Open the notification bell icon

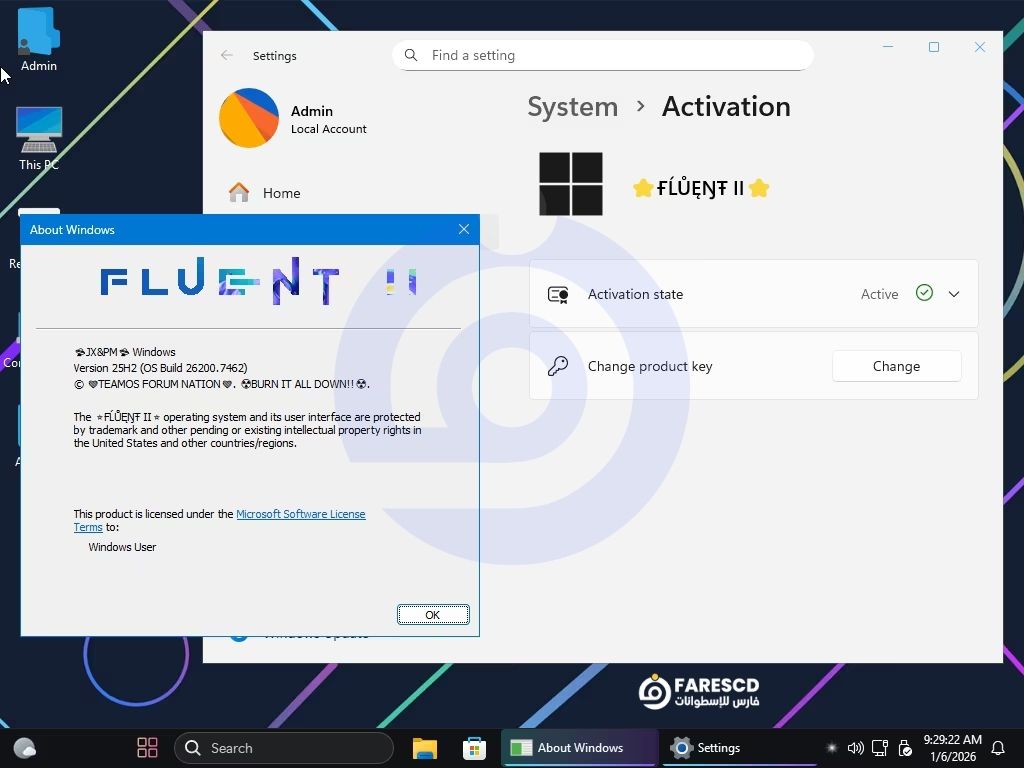coord(997,748)
